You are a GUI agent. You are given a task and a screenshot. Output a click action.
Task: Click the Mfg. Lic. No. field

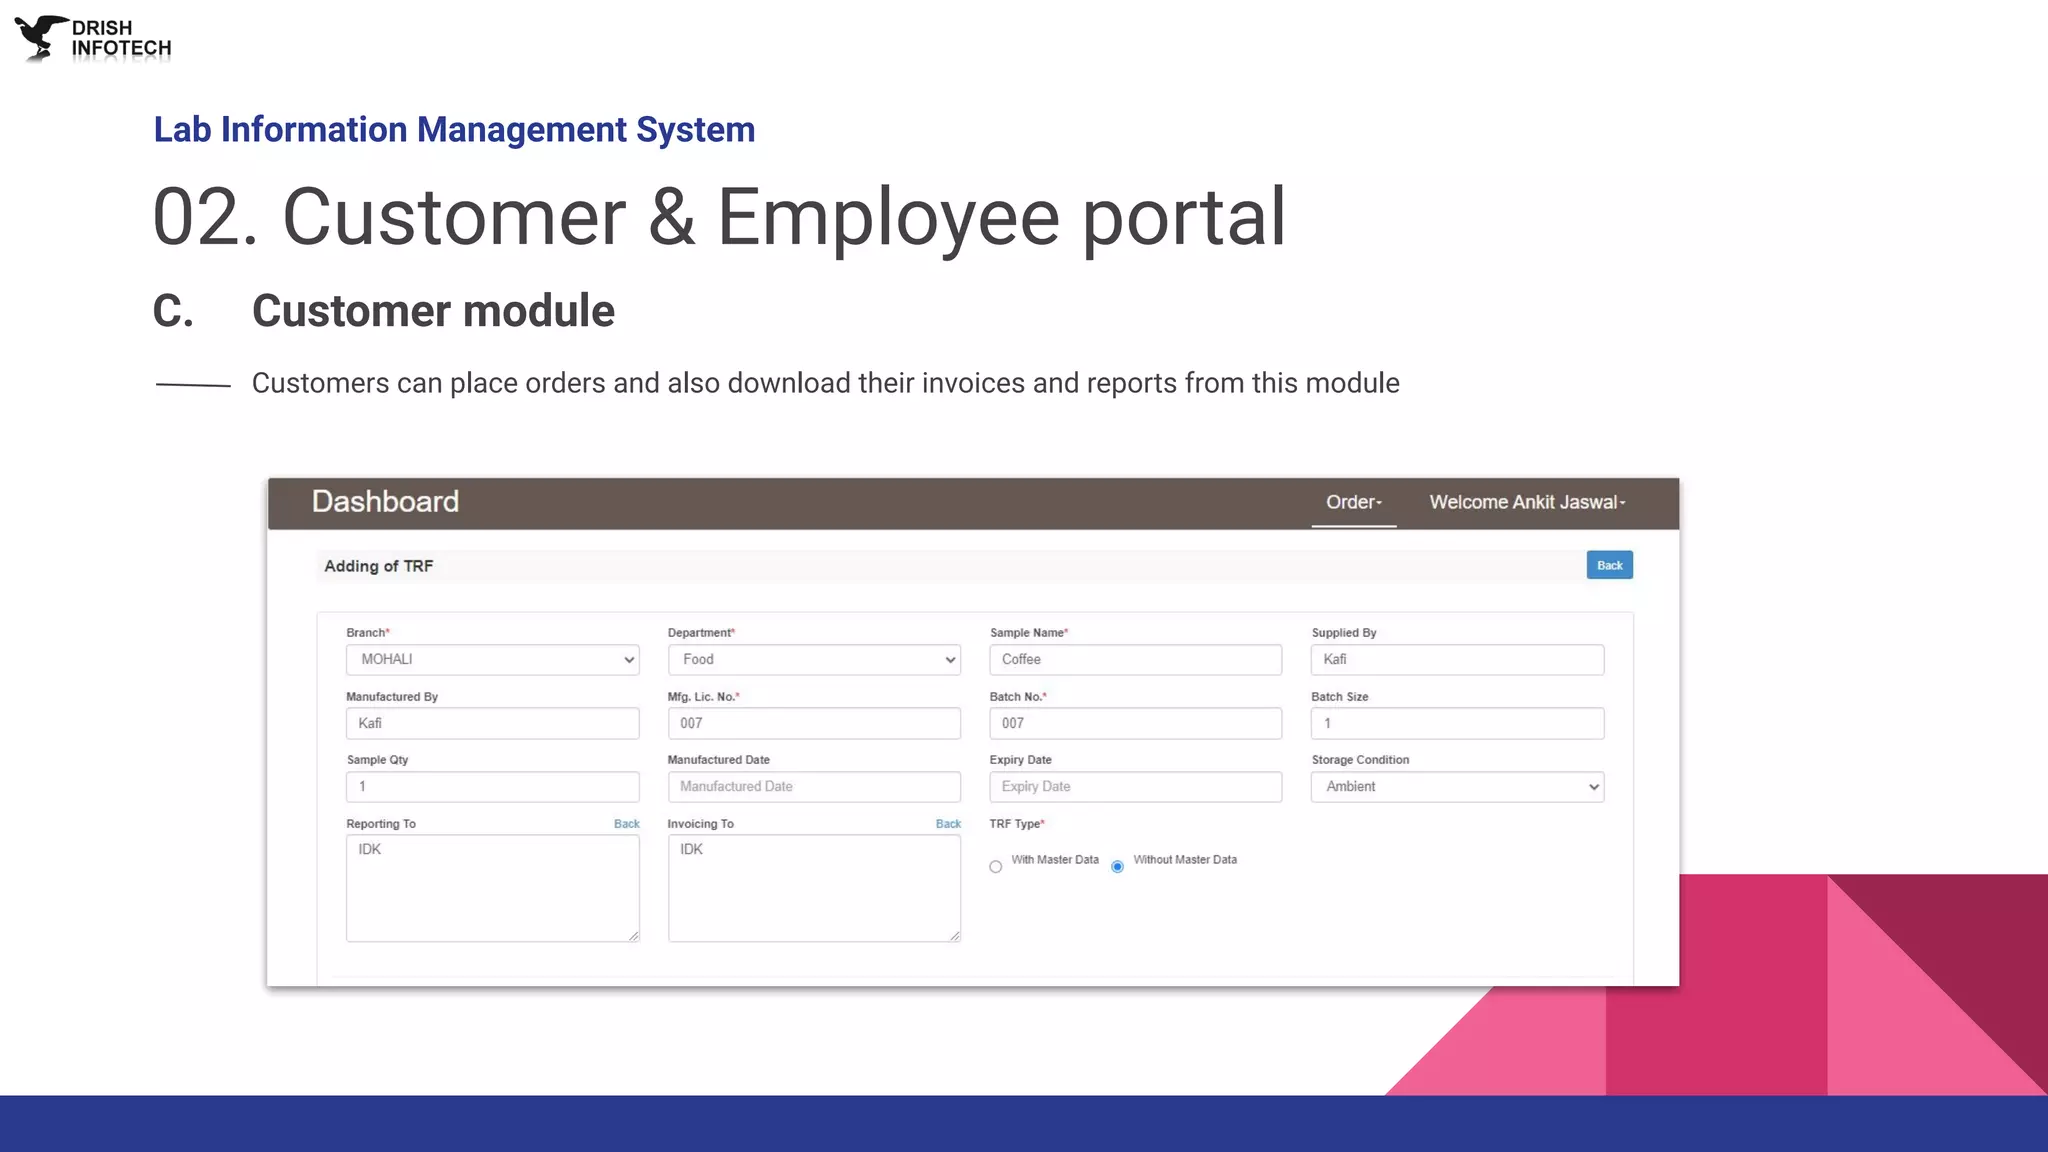pyautogui.click(x=814, y=723)
